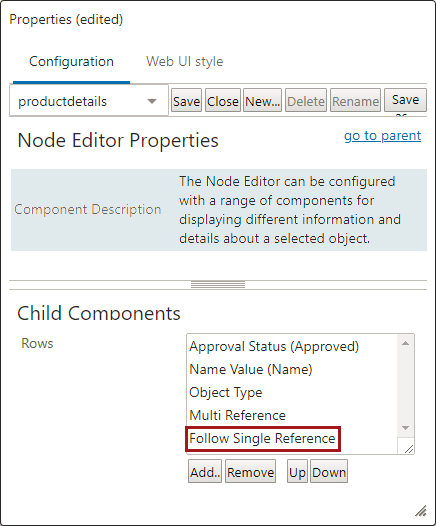The height and width of the screenshot is (526, 436).
Task: Select the Multi Reference row
Action: pos(237,415)
